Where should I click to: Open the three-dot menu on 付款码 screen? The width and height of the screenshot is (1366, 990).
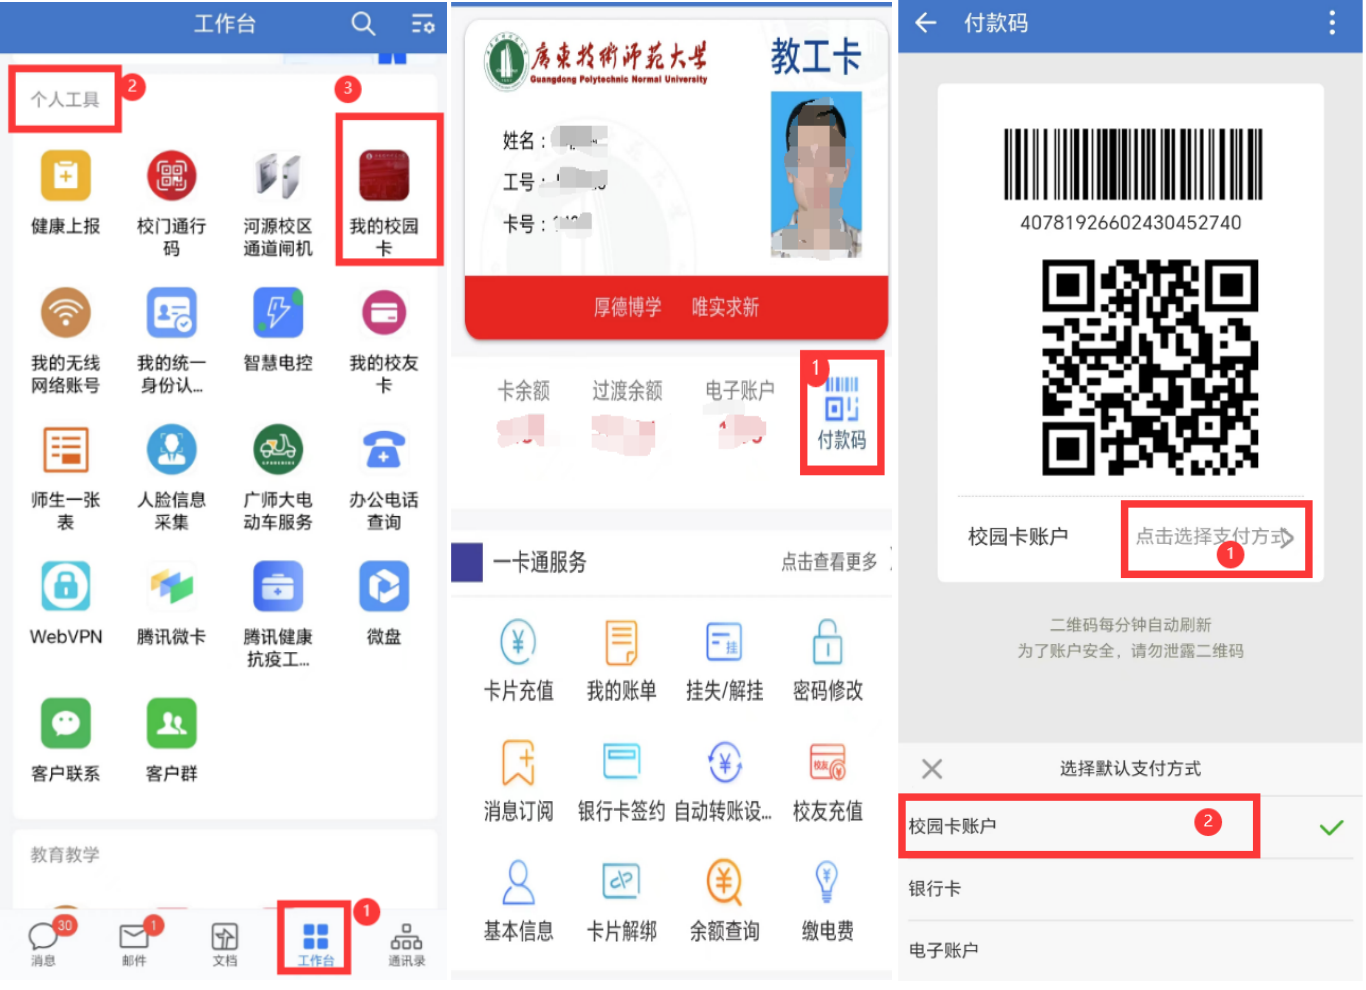pyautogui.click(x=1332, y=23)
